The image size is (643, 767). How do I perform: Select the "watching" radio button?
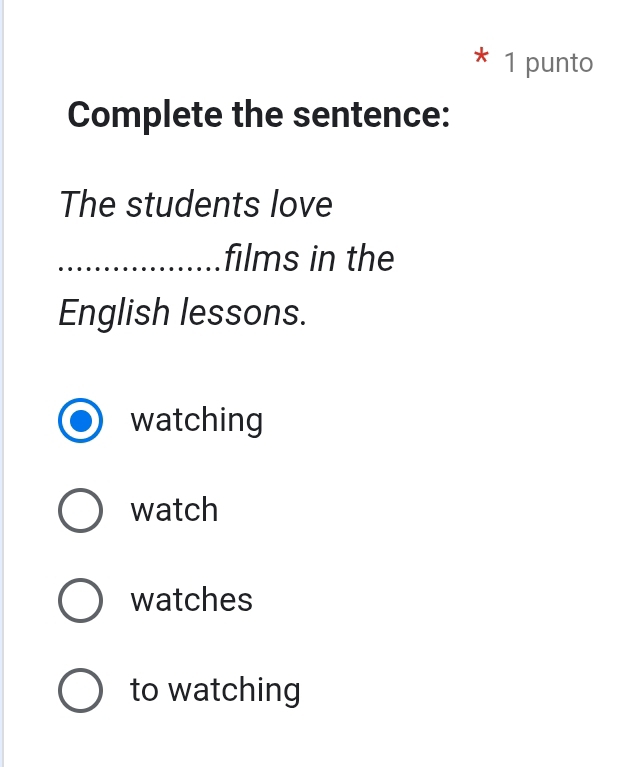coord(80,421)
